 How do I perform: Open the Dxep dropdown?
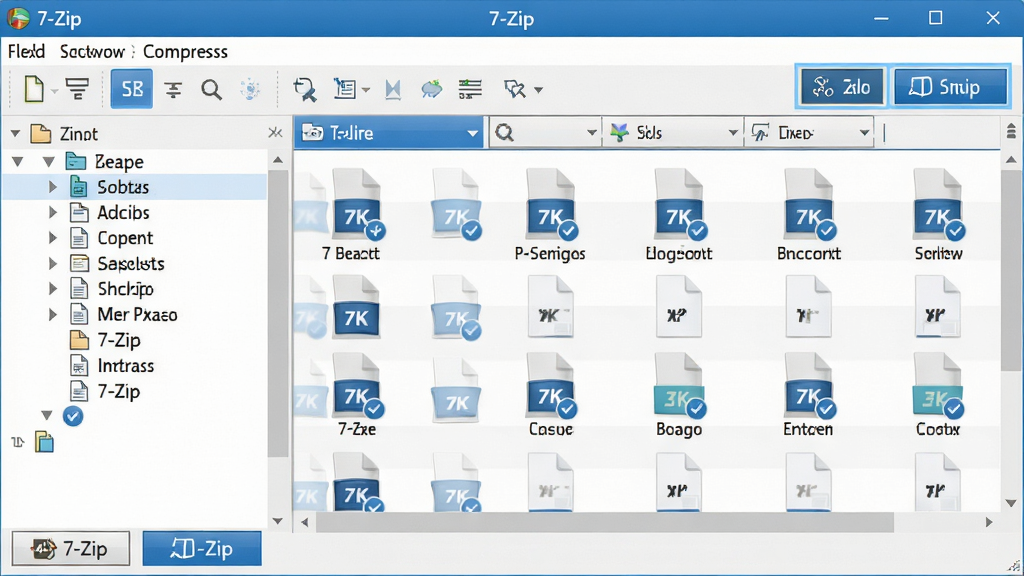[809, 133]
